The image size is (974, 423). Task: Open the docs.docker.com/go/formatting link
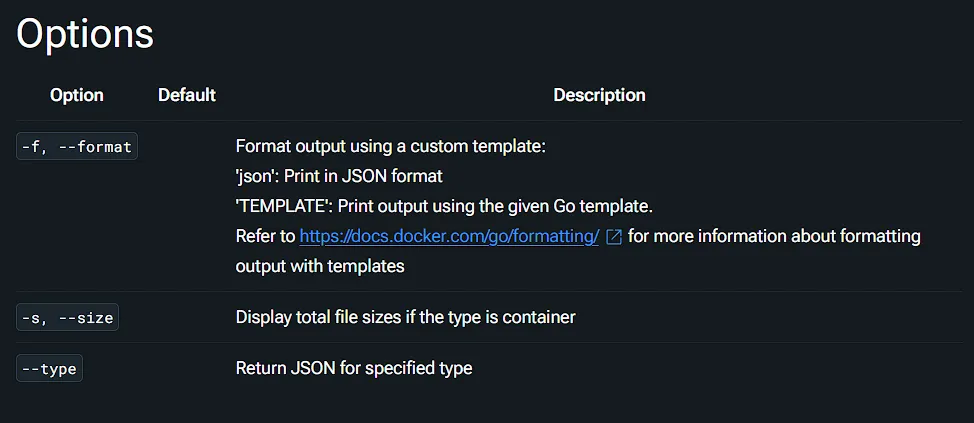coord(449,237)
